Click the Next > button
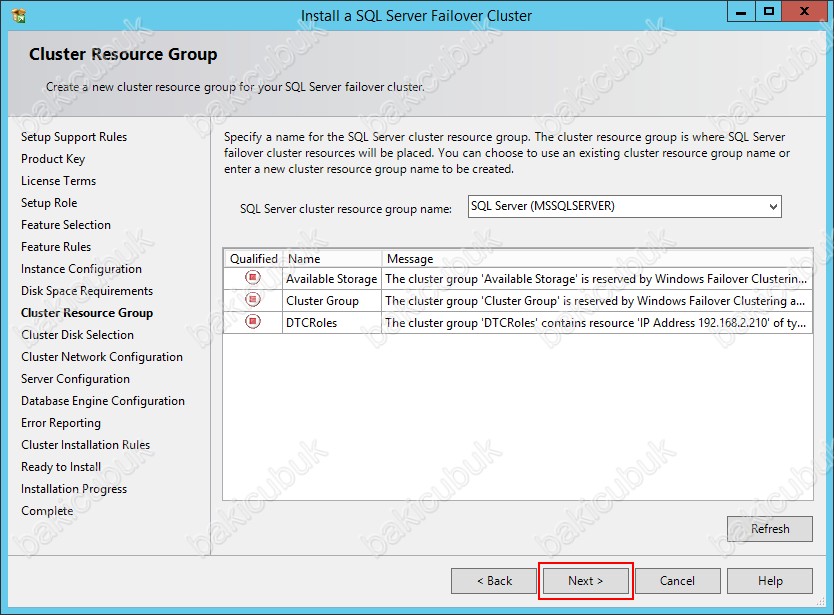 tap(586, 580)
